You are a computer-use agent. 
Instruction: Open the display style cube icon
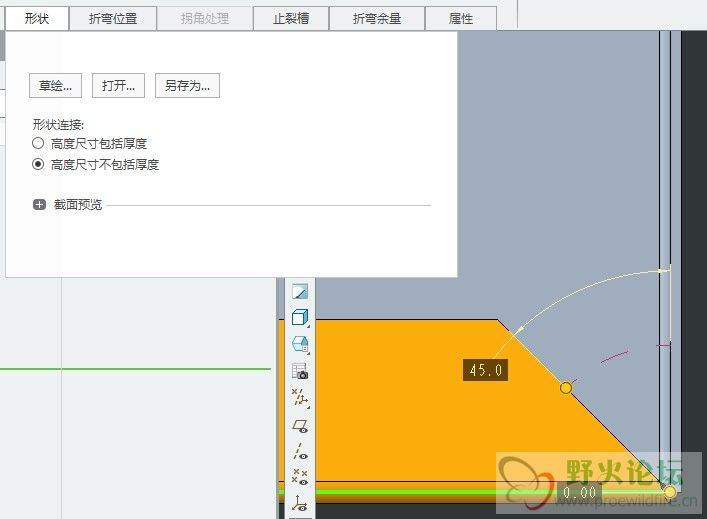tap(300, 317)
